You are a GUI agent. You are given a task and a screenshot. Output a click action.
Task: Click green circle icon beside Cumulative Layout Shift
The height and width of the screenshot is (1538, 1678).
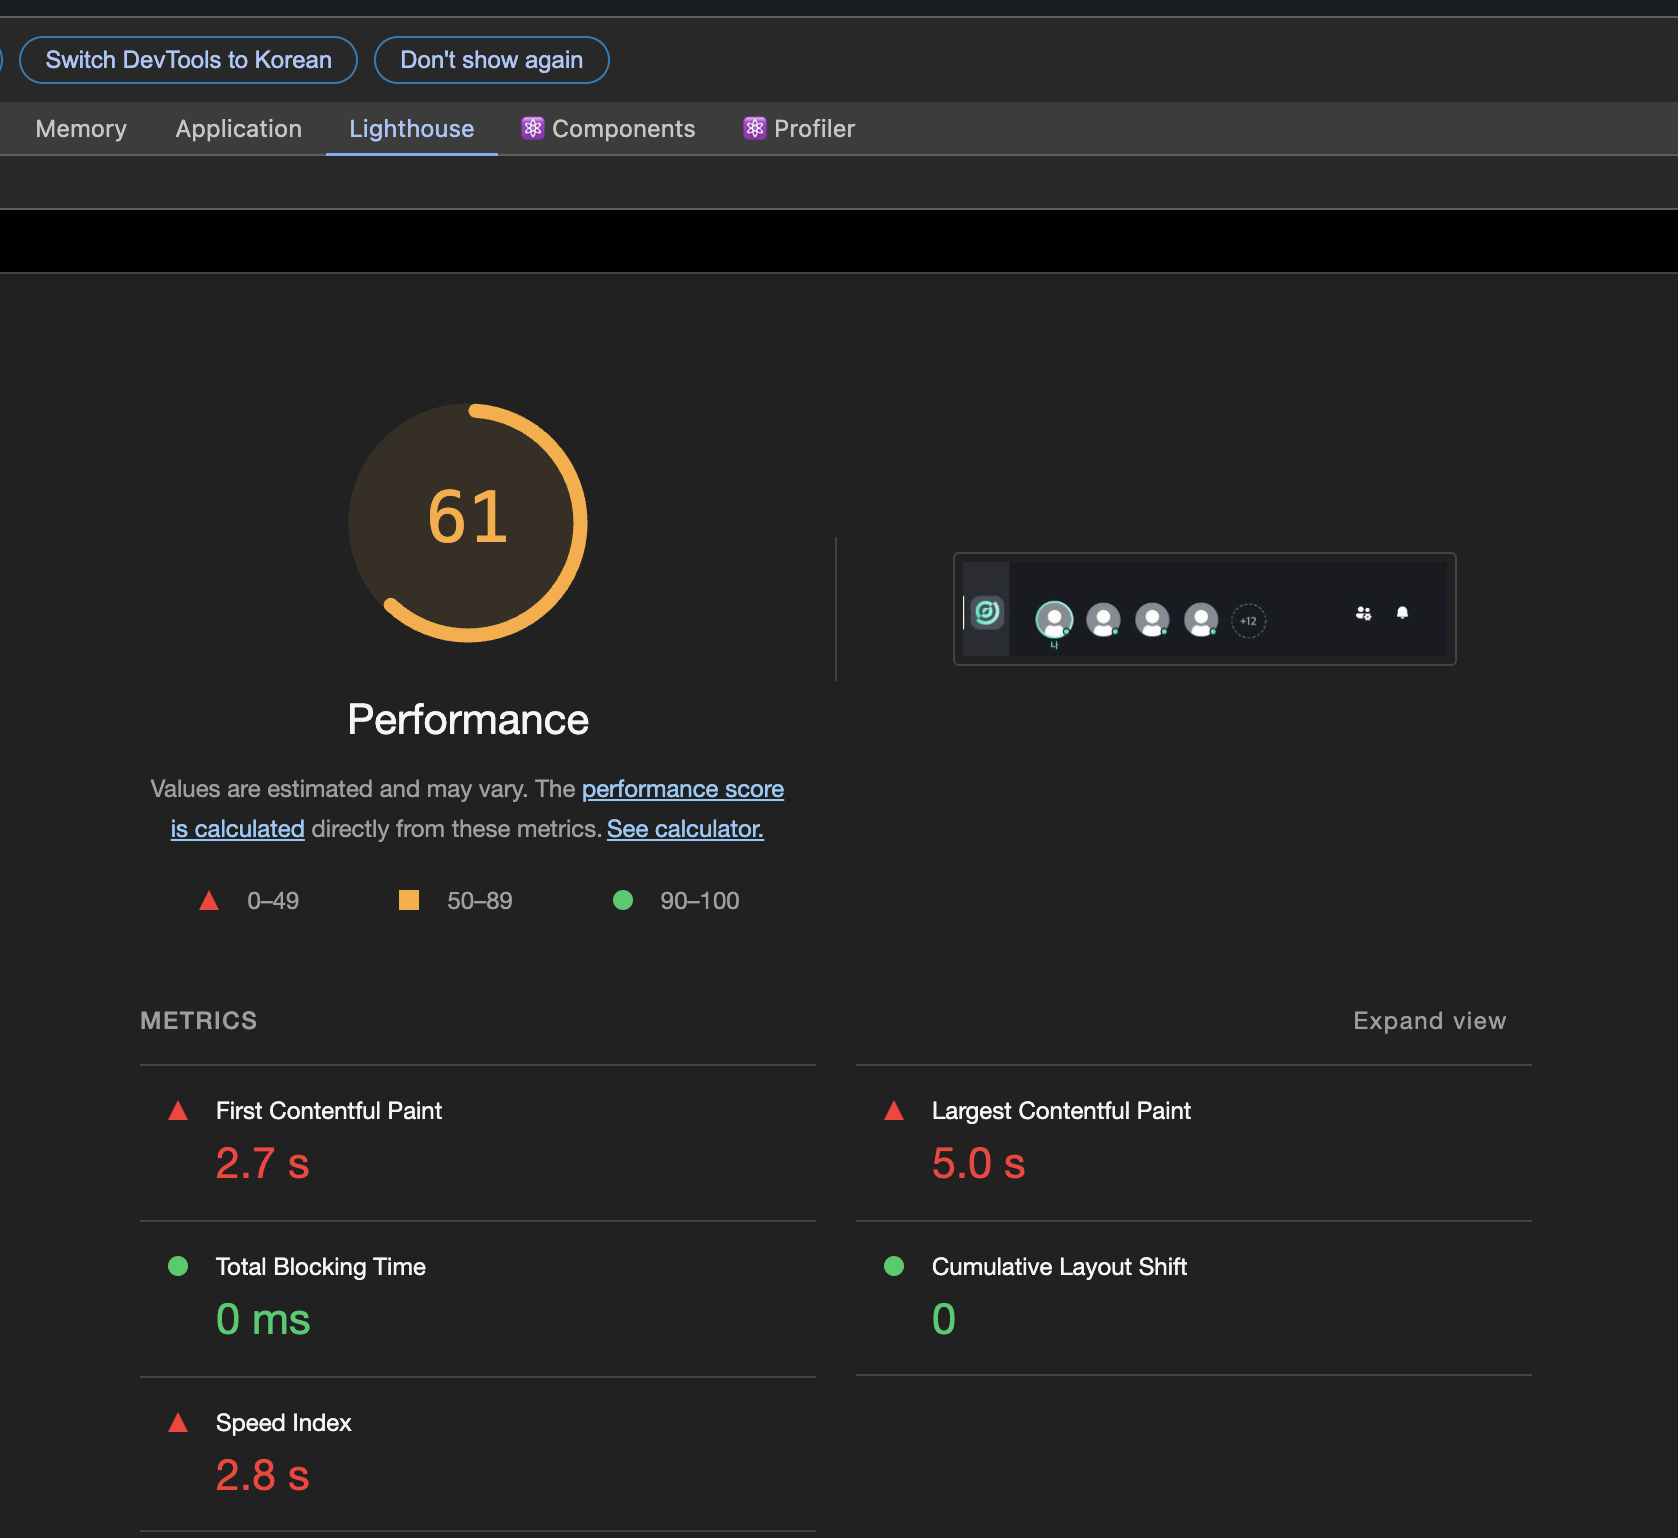click(894, 1266)
